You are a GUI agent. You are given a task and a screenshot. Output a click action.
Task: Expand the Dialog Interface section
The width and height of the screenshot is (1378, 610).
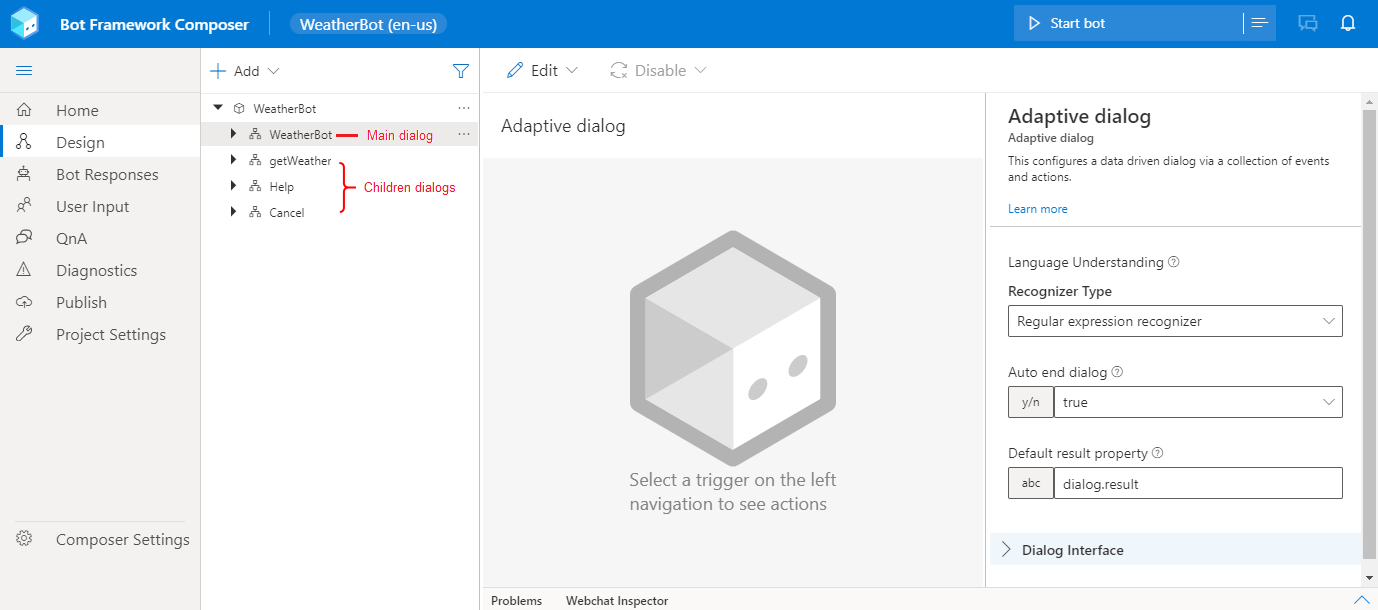coord(1175,550)
